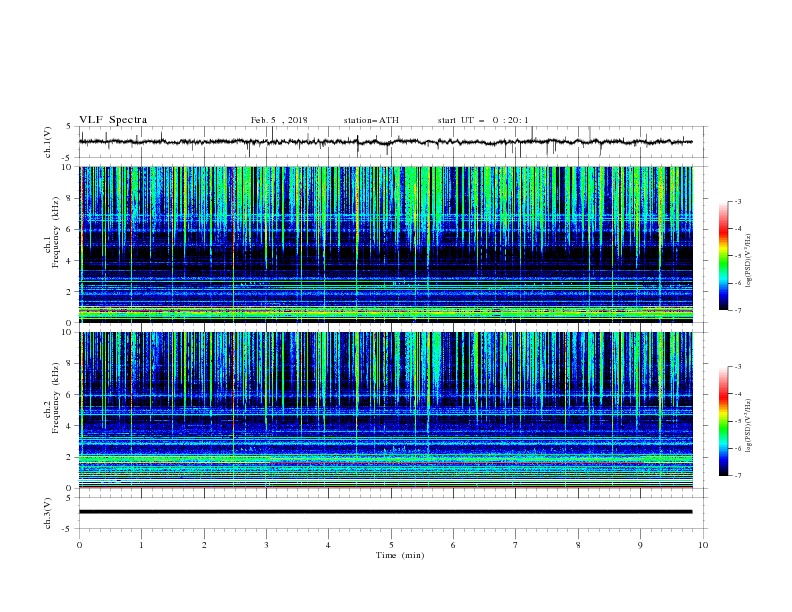Viewport: 792px width, 612px height.
Task: Click time axis tick label '5'
Action: [x=391, y=545]
